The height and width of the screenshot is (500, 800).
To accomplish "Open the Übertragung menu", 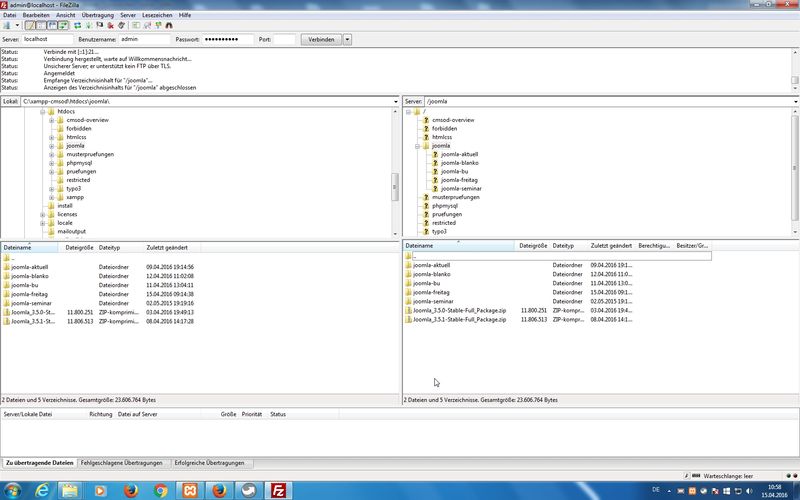I will (96, 15).
